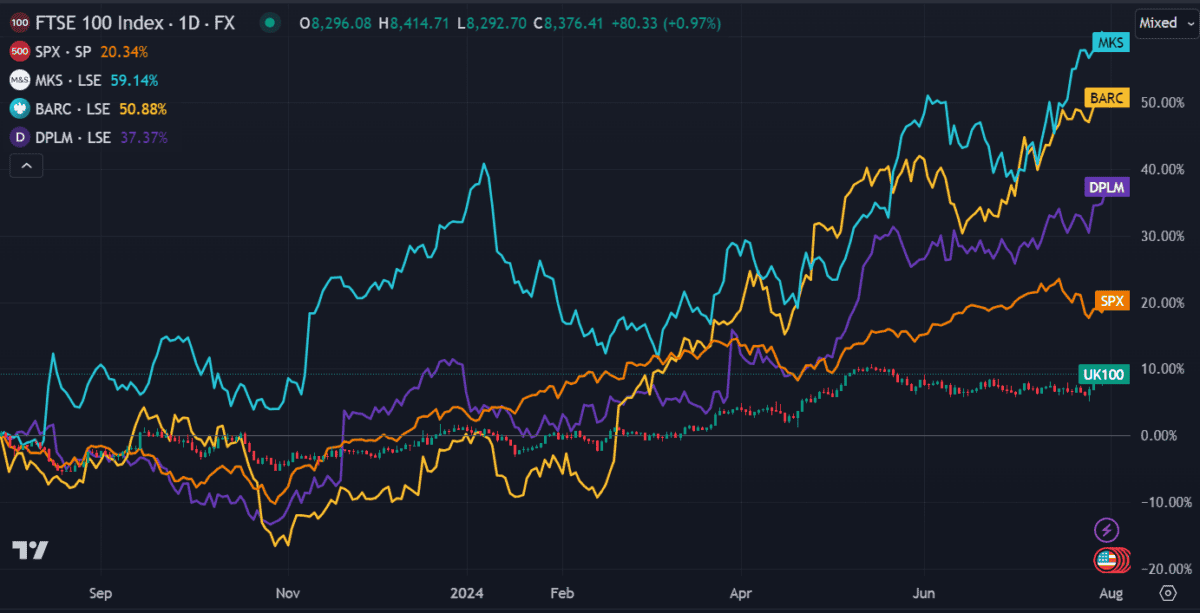Click the FTSE 100 symbol logo icon
The width and height of the screenshot is (1200, 613).
click(x=19, y=22)
